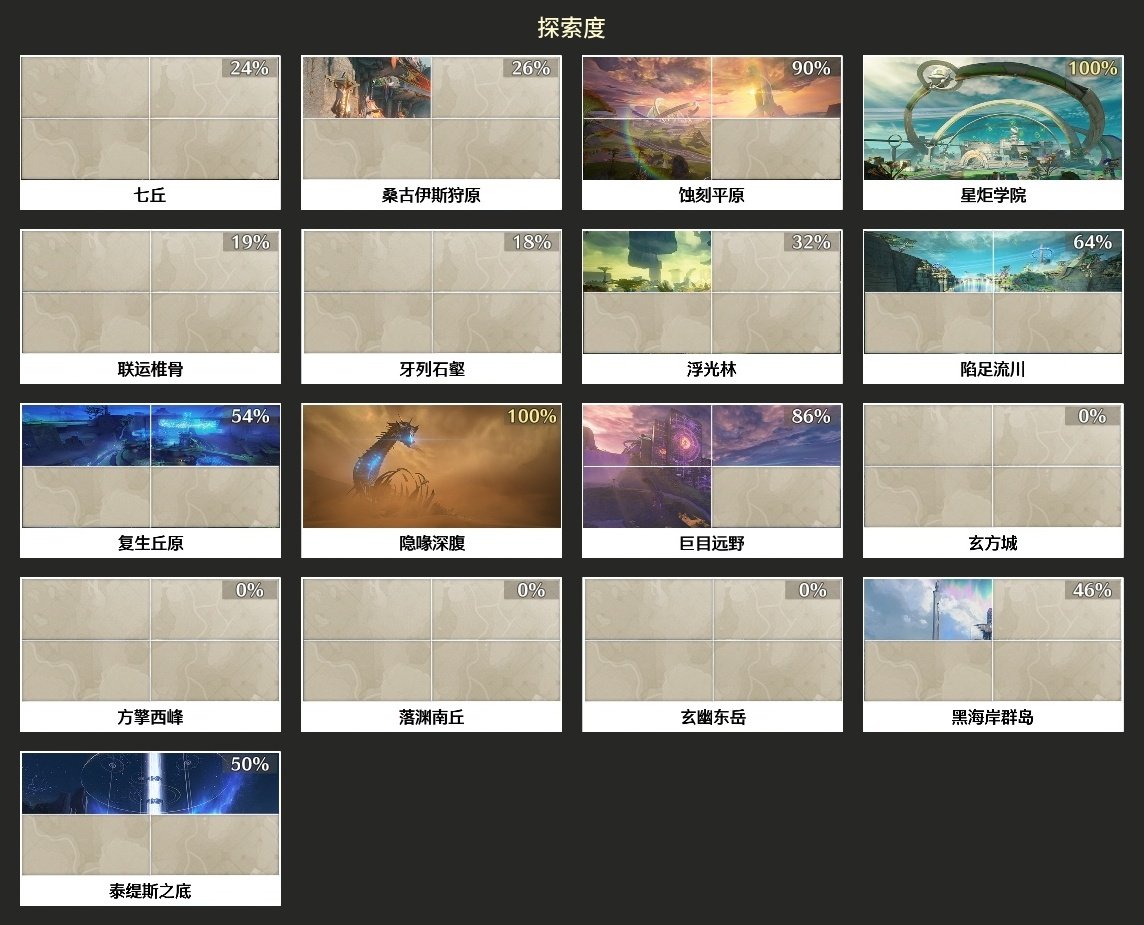The width and height of the screenshot is (1144, 925).
Task: Select the 蚀刻平原 scenery thumbnail
Action: pyautogui.click(x=712, y=118)
